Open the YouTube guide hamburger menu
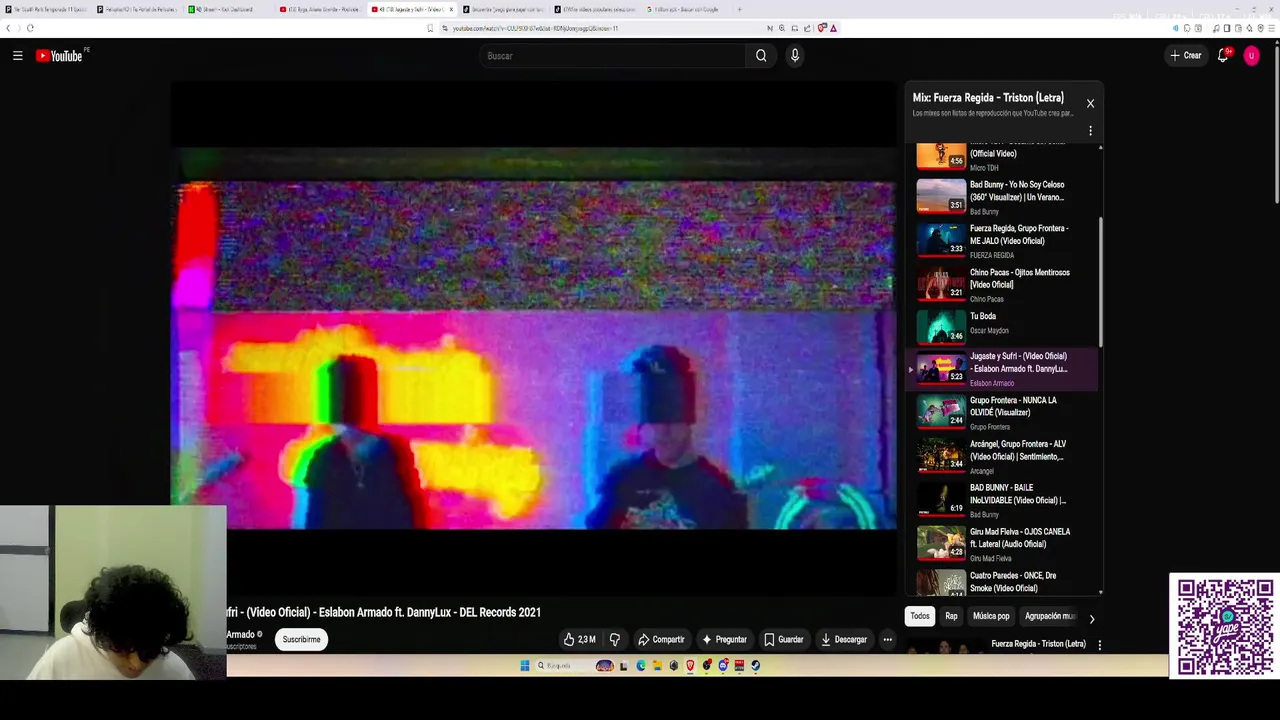The height and width of the screenshot is (720, 1280). [x=17, y=56]
